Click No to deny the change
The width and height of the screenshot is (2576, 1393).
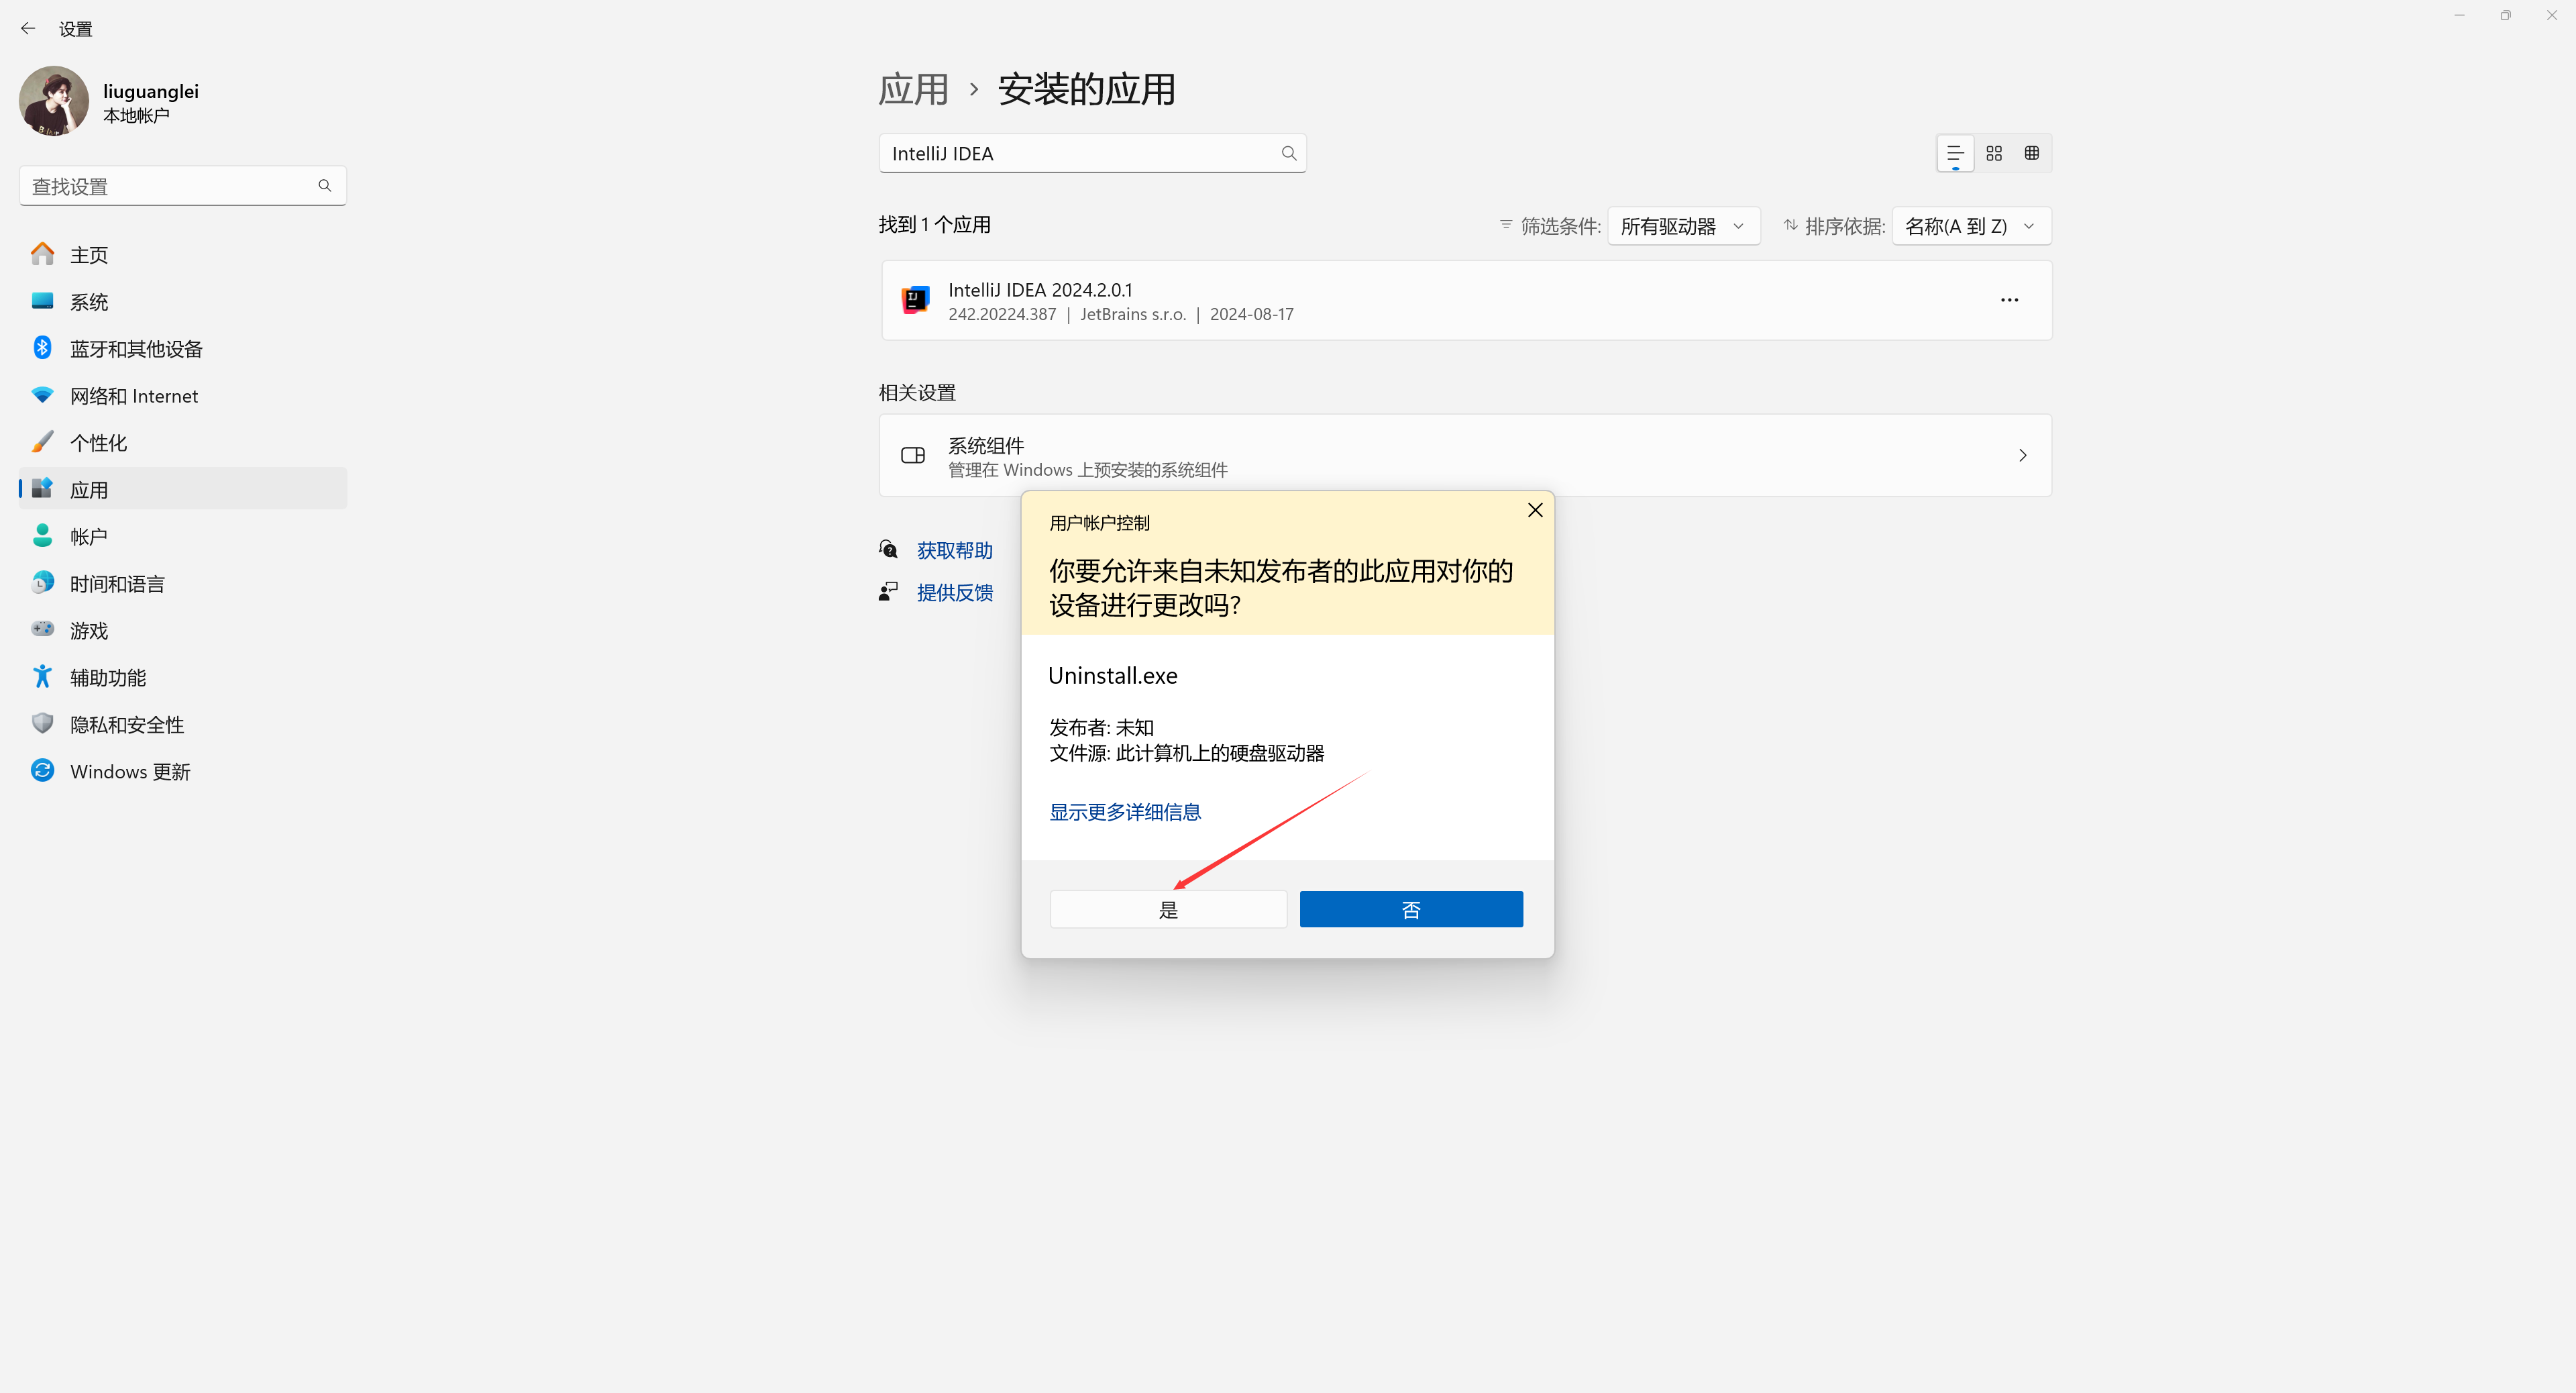[x=1411, y=909]
